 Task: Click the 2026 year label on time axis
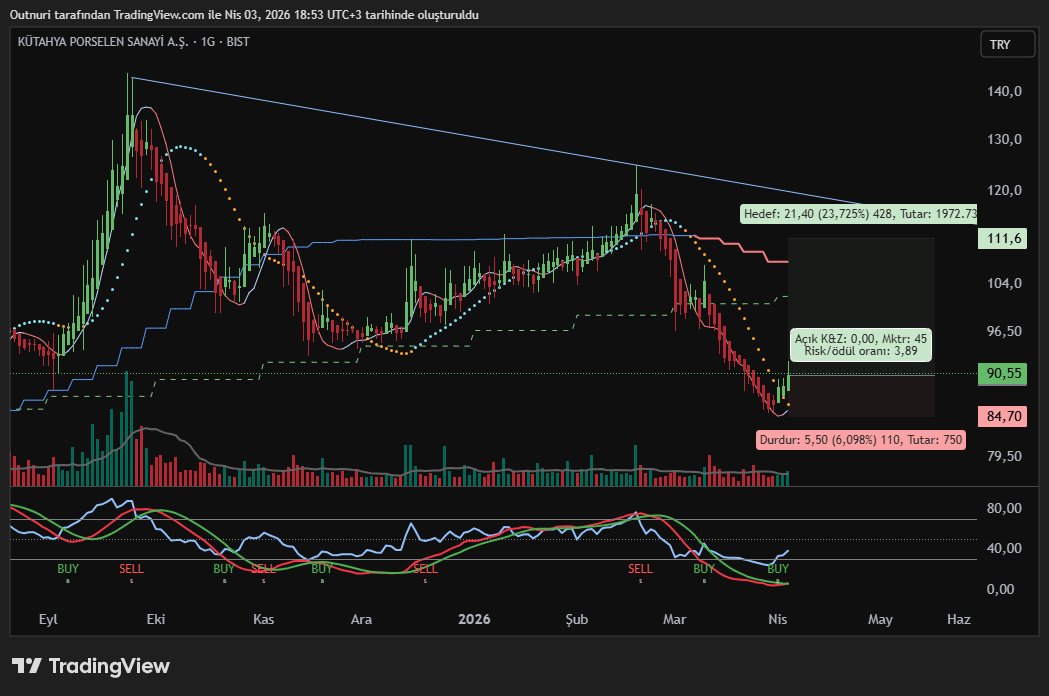[474, 619]
